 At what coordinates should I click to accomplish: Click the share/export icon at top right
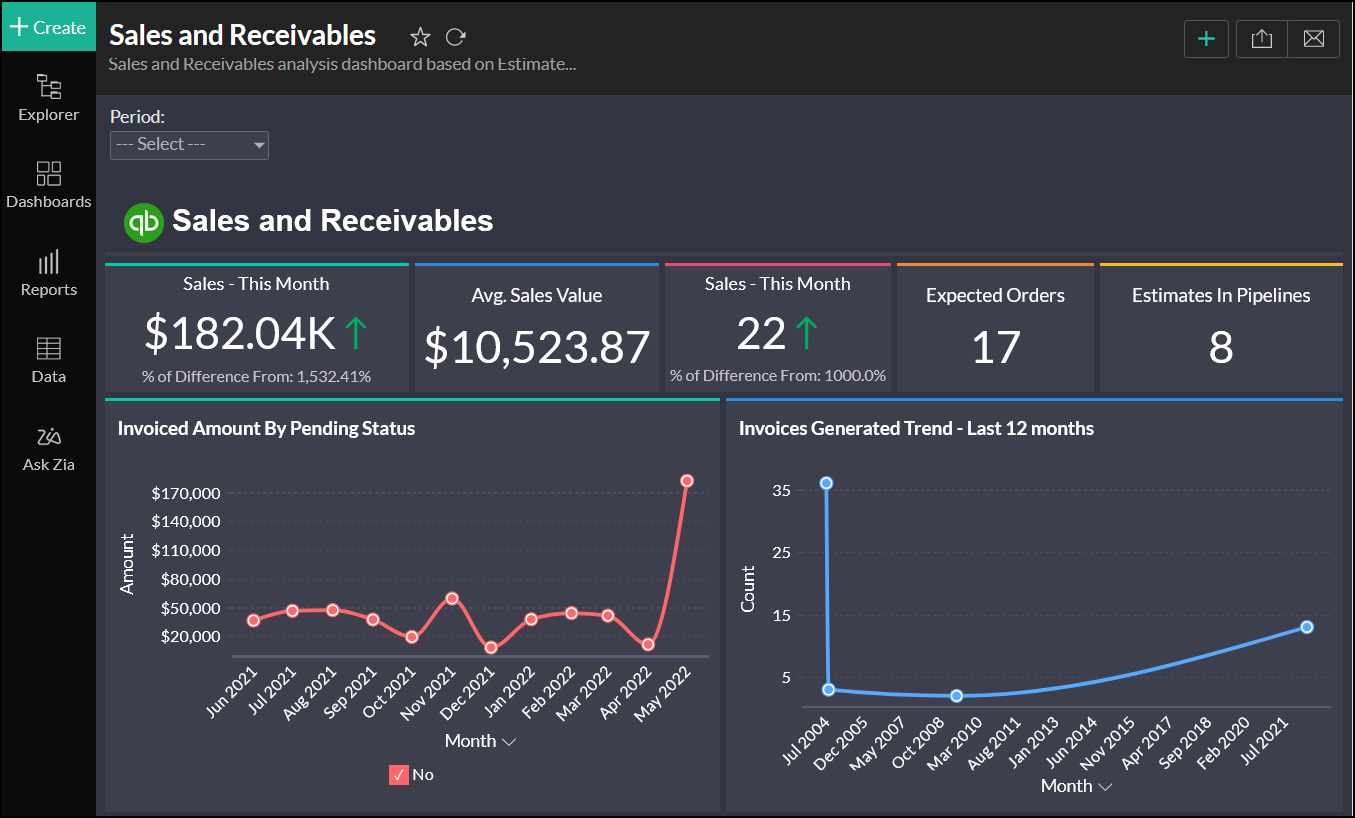tap(1262, 39)
